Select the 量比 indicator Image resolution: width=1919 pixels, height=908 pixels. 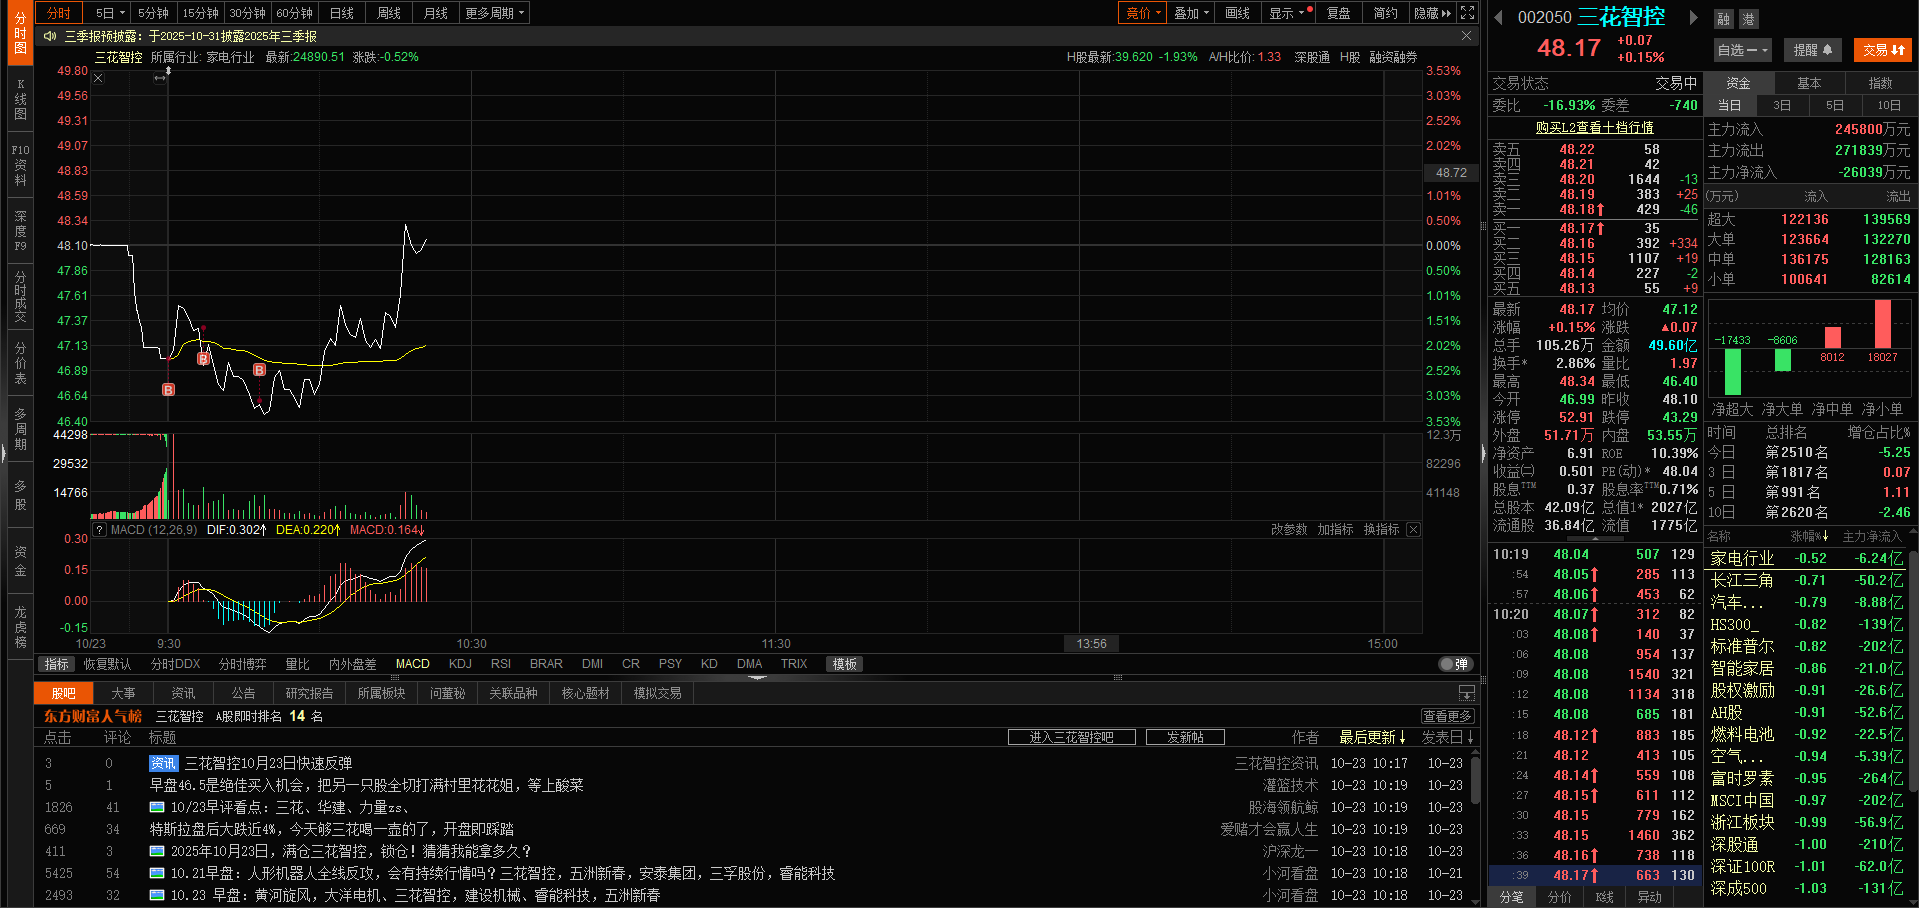[x=297, y=664]
